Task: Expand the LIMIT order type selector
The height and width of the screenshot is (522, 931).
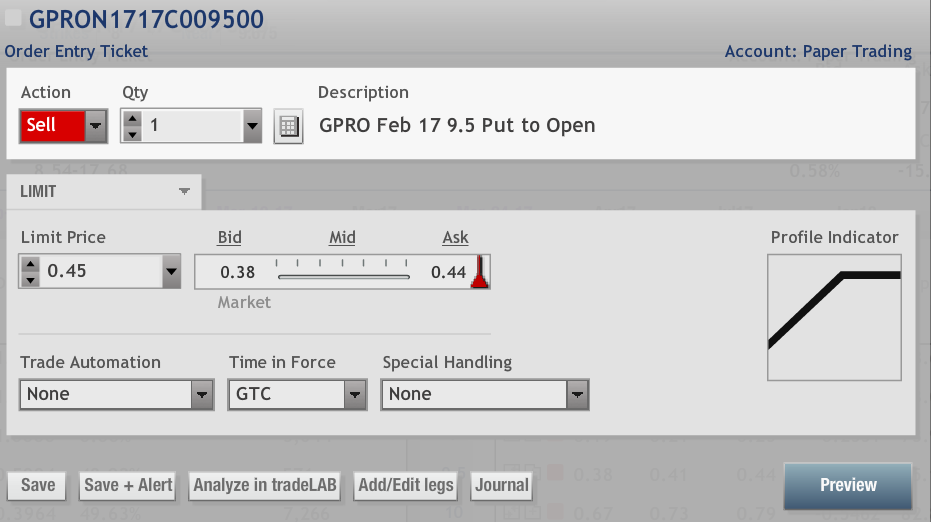Action: pos(184,191)
